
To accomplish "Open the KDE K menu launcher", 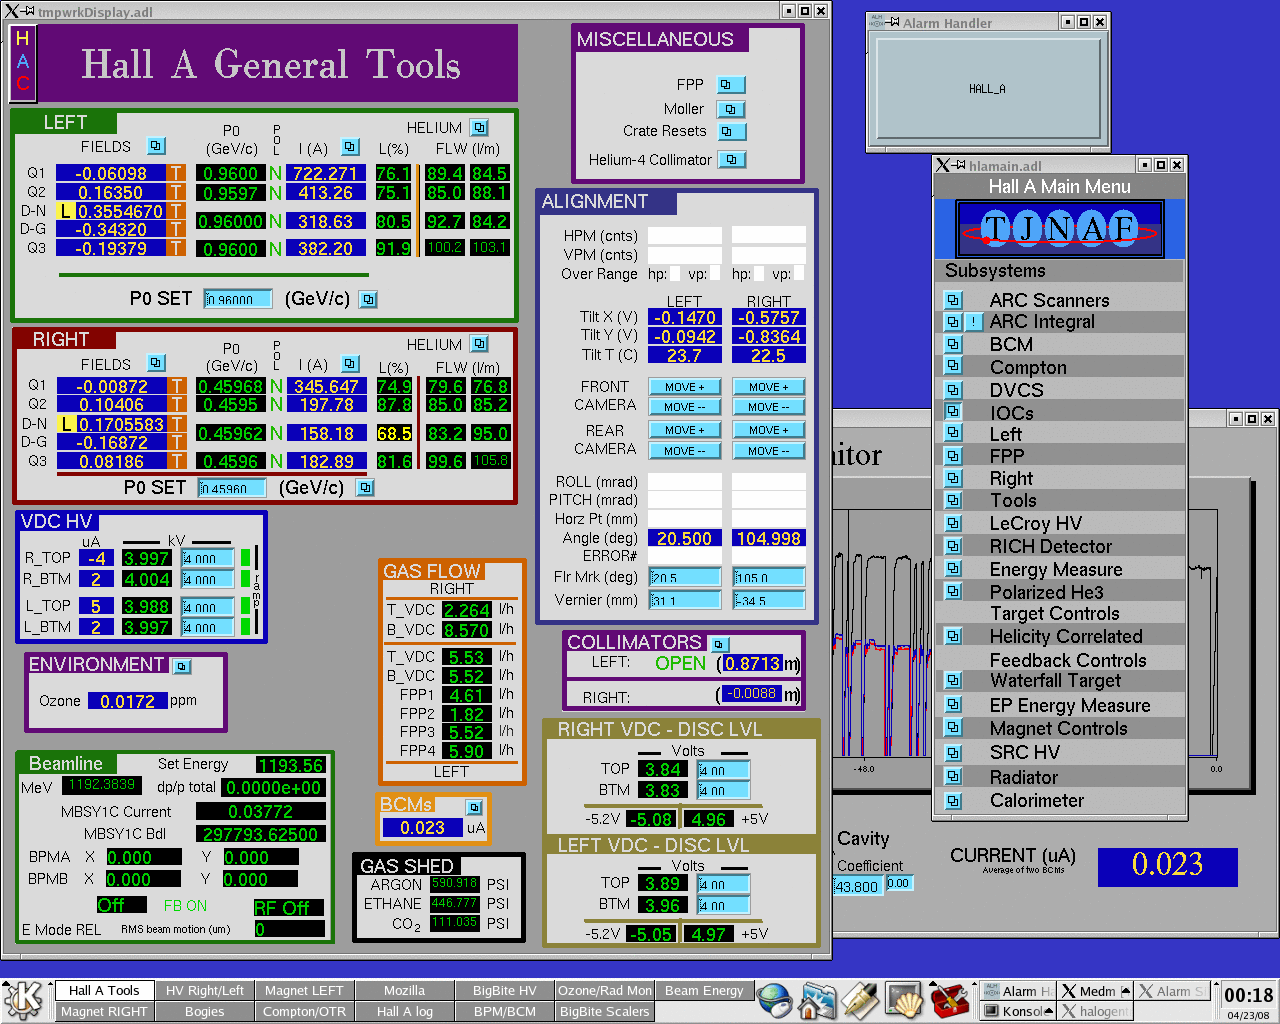I will pos(24,1000).
